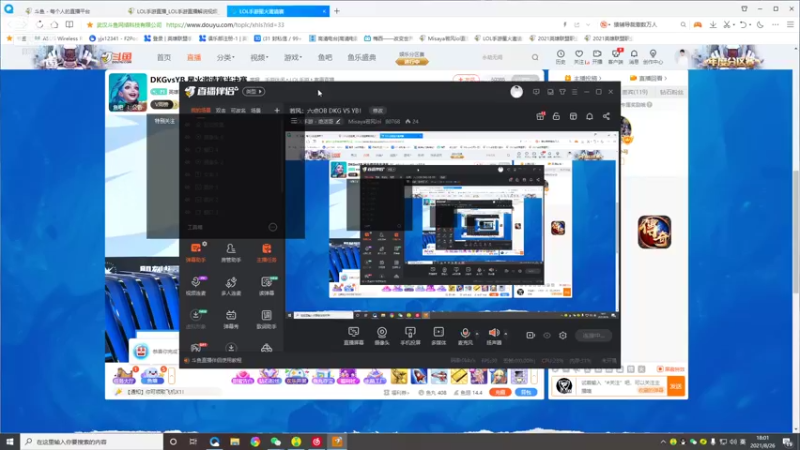Open the 主播任务 tool icon
The image size is (800, 450).
click(266, 253)
